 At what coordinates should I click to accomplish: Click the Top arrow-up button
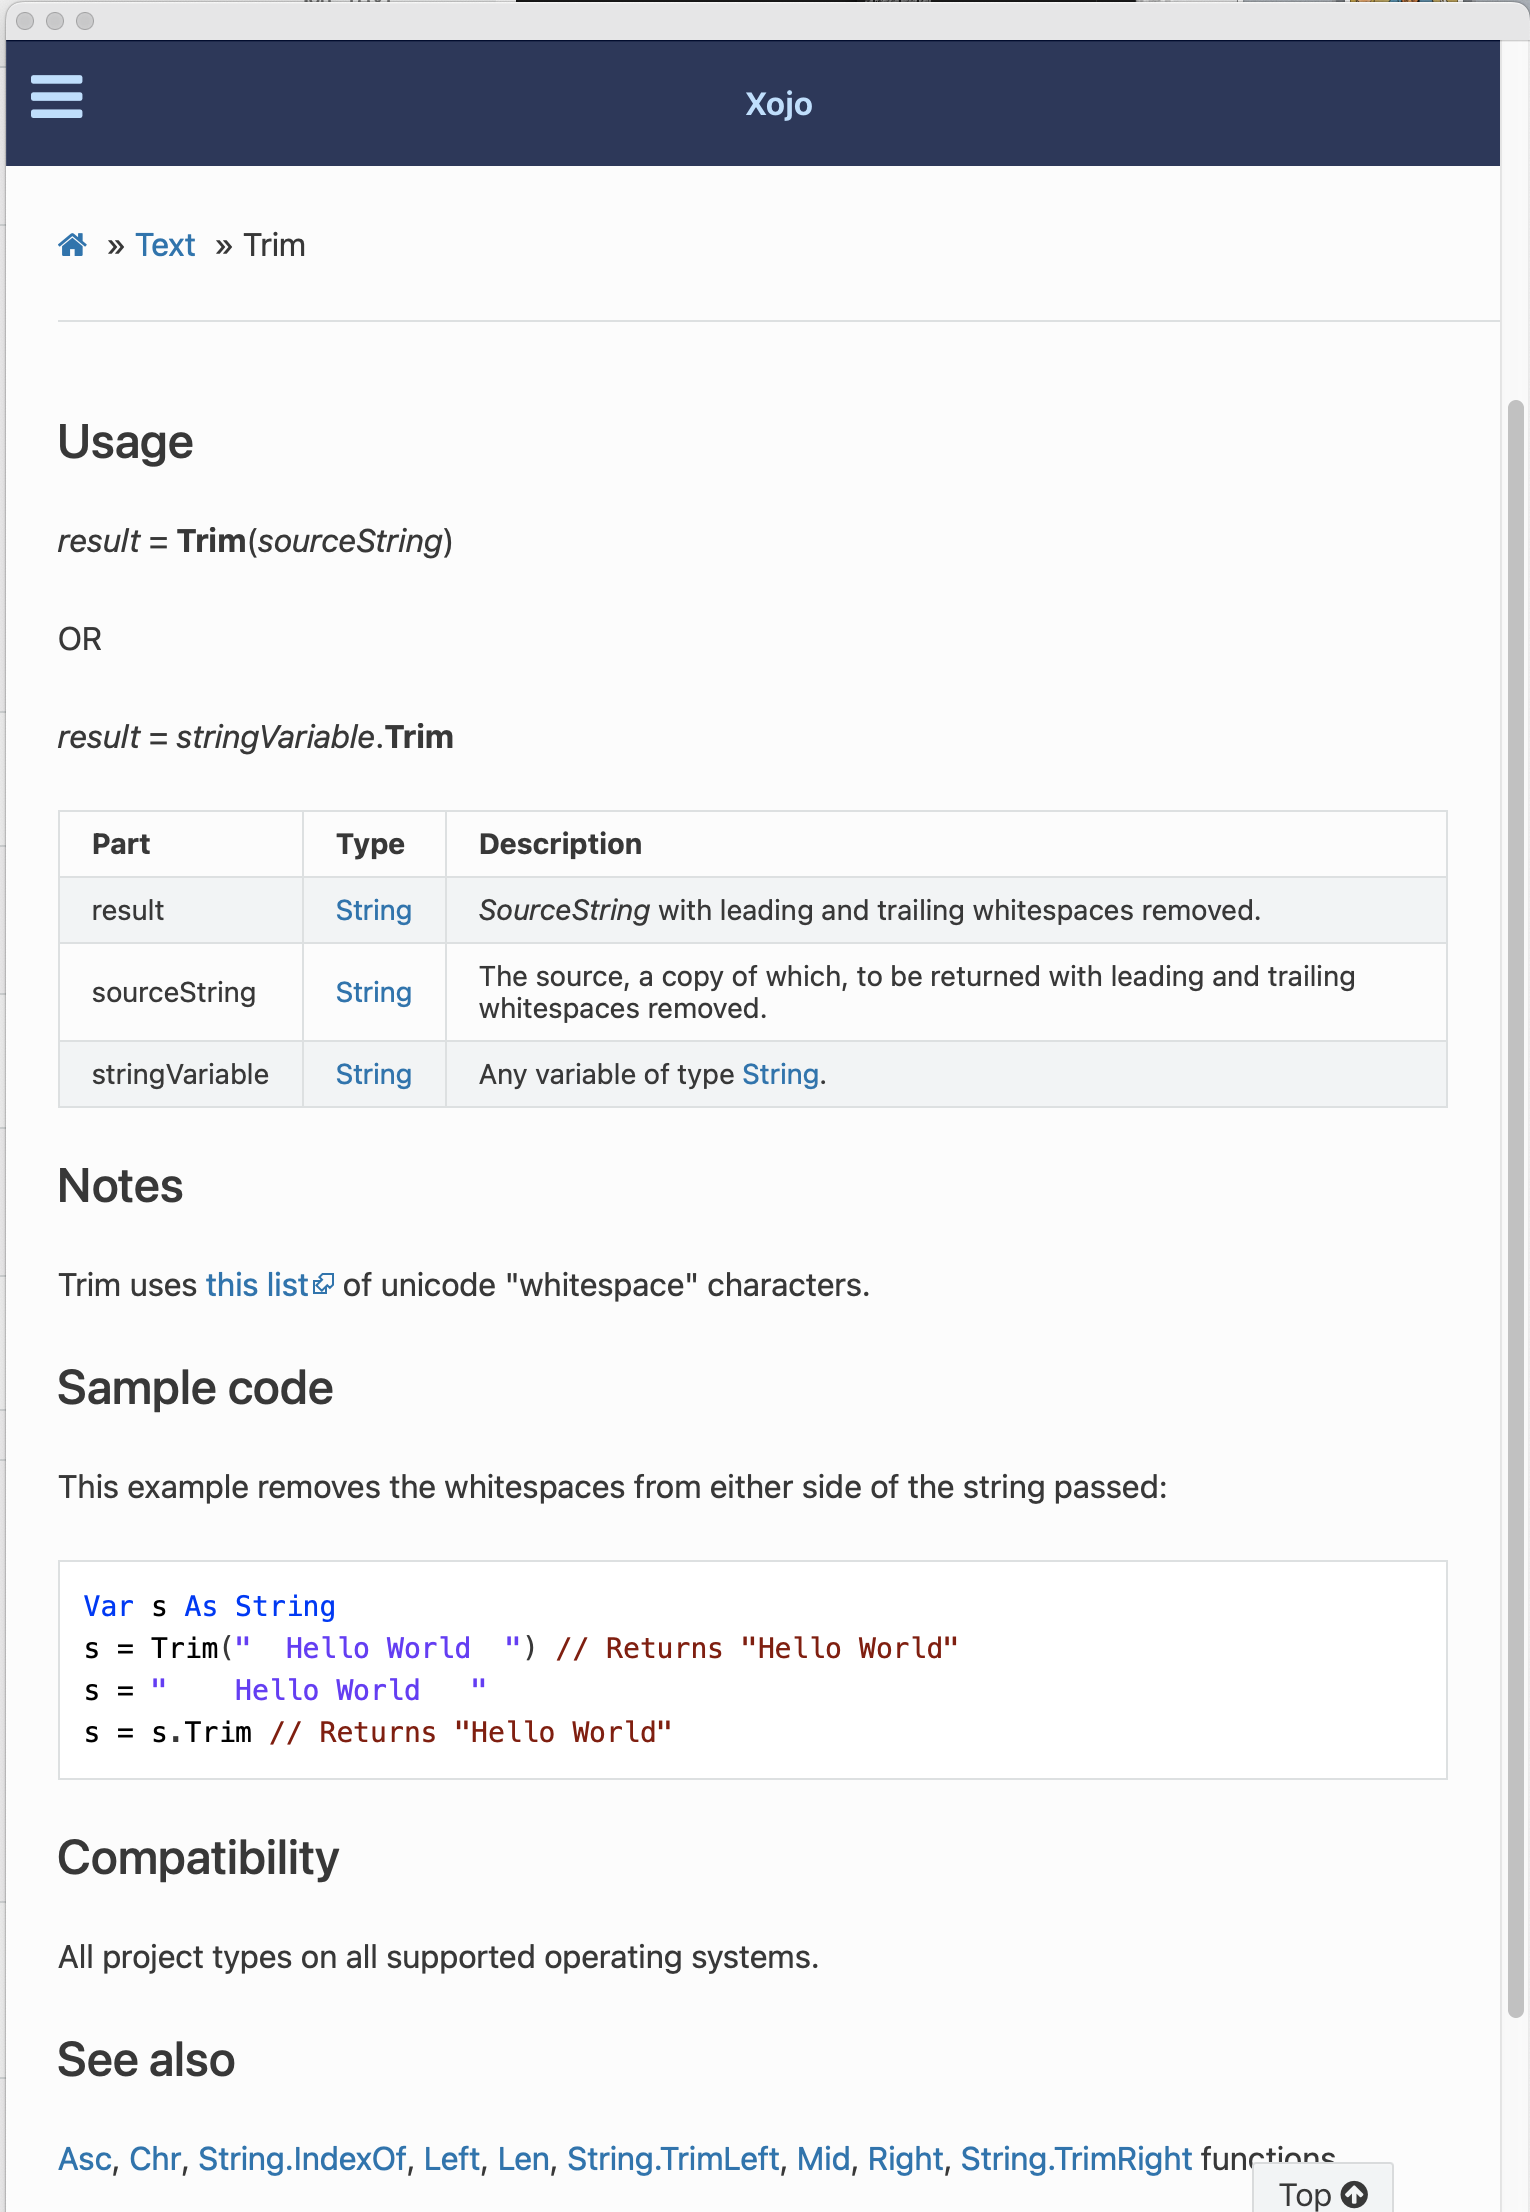pos(1322,2193)
